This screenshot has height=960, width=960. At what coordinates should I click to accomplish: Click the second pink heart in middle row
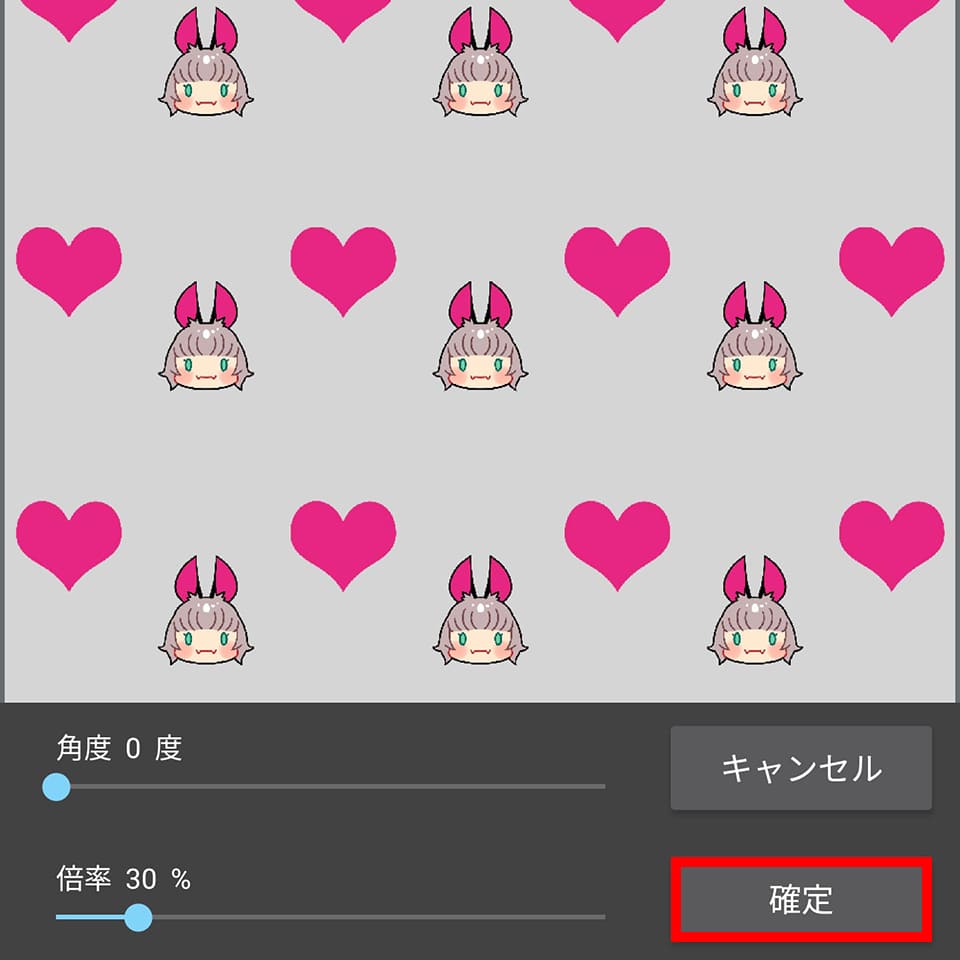click(343, 271)
